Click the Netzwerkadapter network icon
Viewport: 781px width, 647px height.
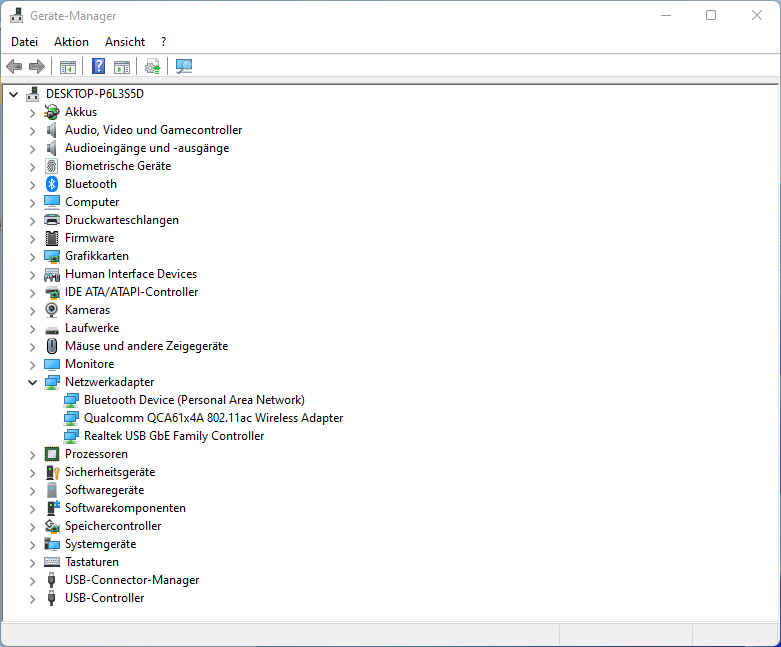point(52,382)
